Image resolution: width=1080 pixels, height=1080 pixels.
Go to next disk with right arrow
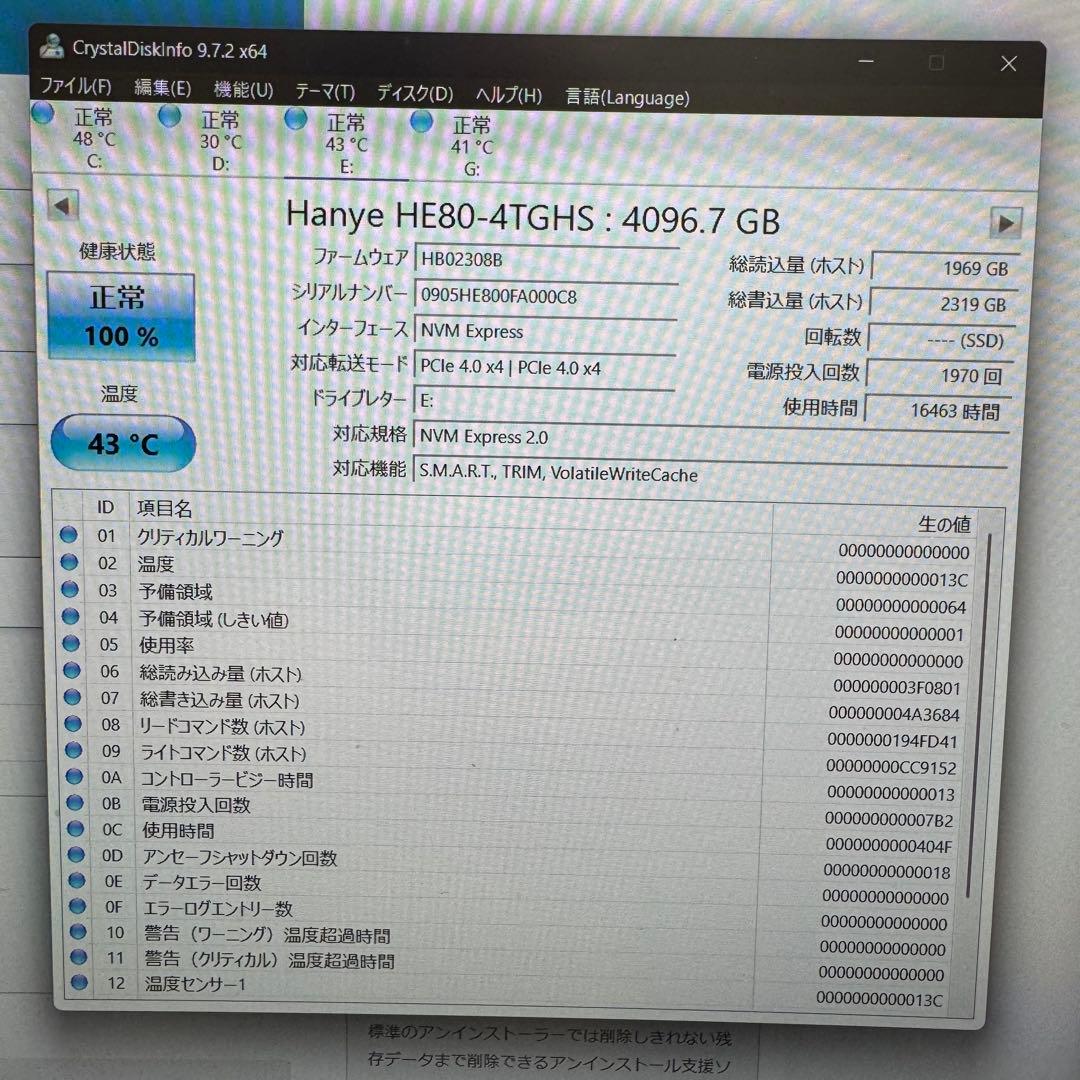[x=1006, y=223]
